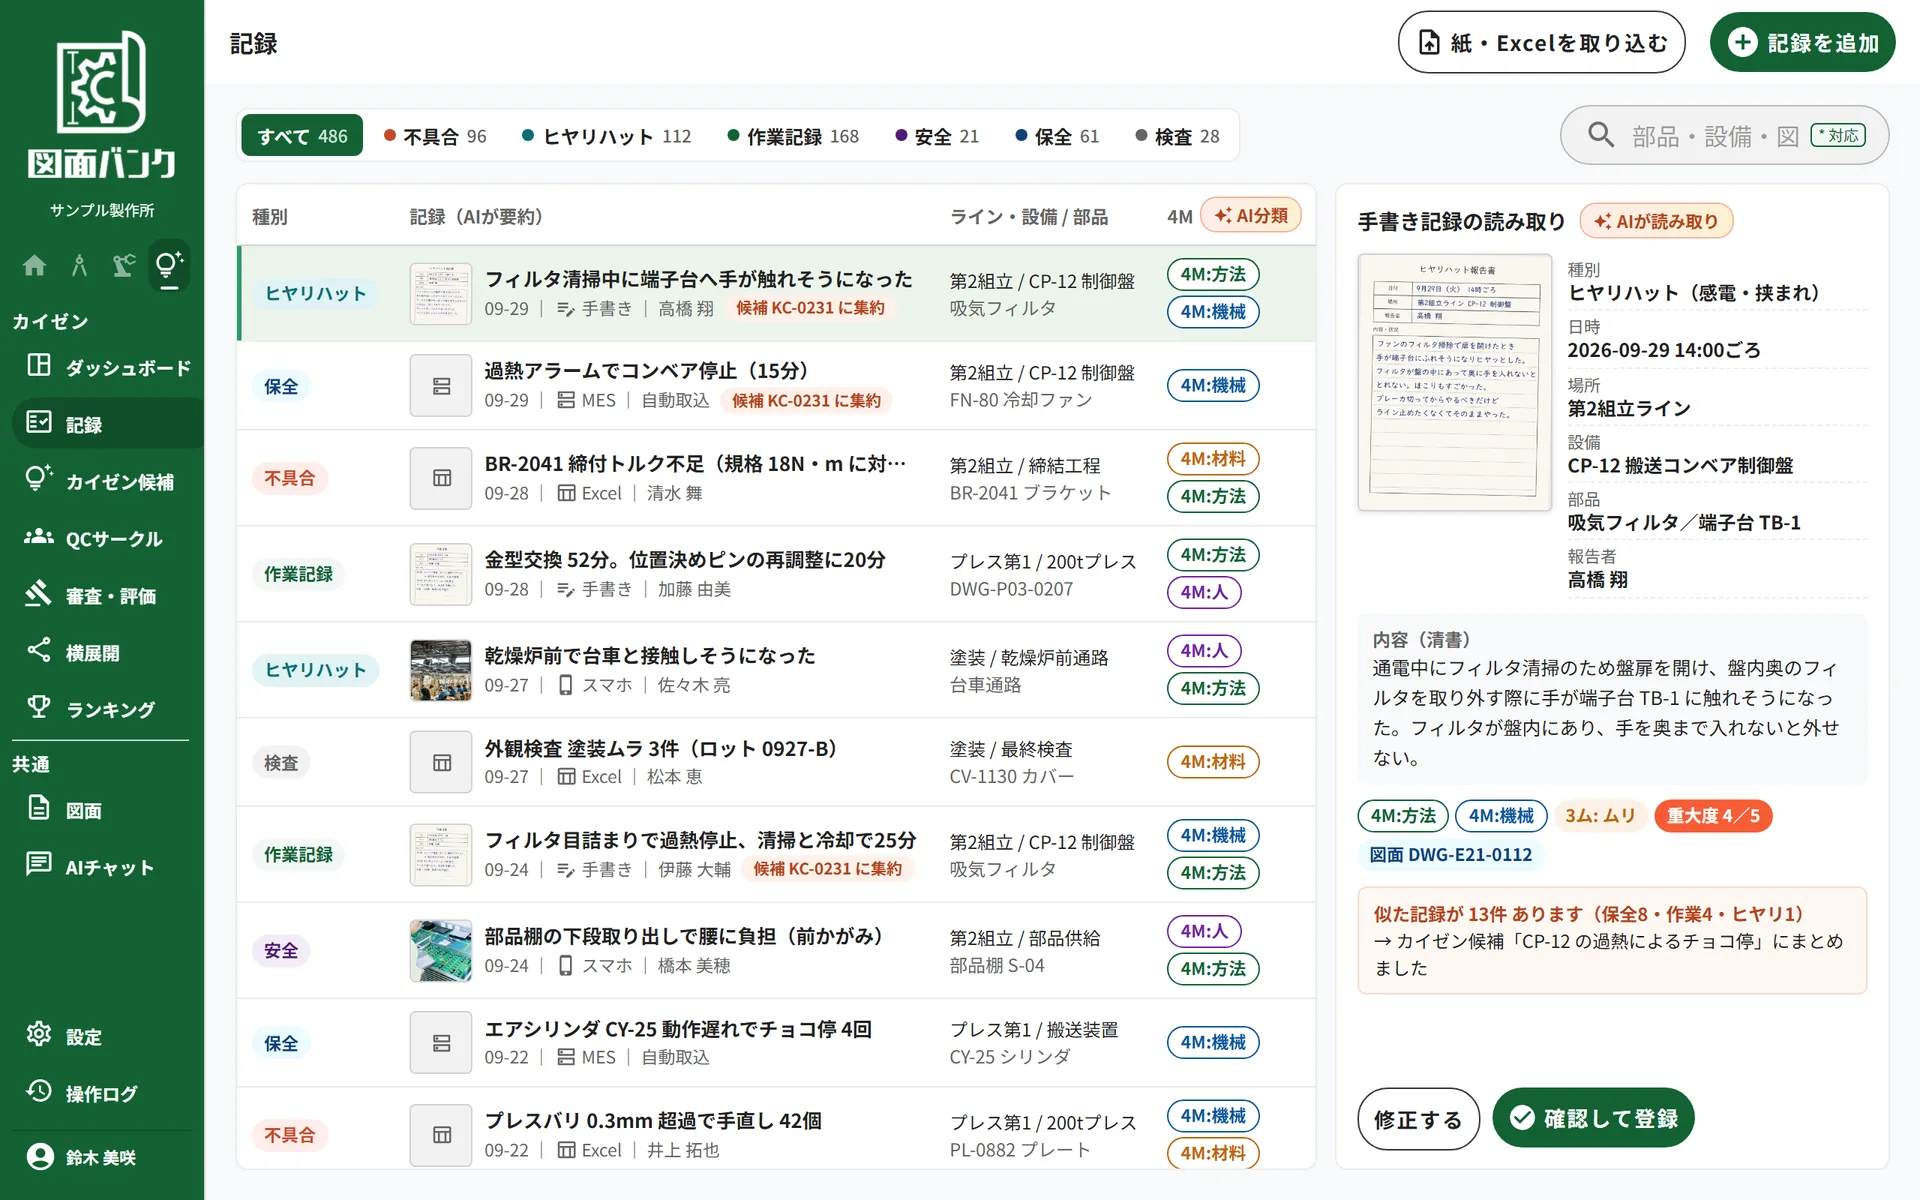This screenshot has width=1920, height=1200.
Task: Open 設定 in the sidebar
Action: (x=107, y=1036)
